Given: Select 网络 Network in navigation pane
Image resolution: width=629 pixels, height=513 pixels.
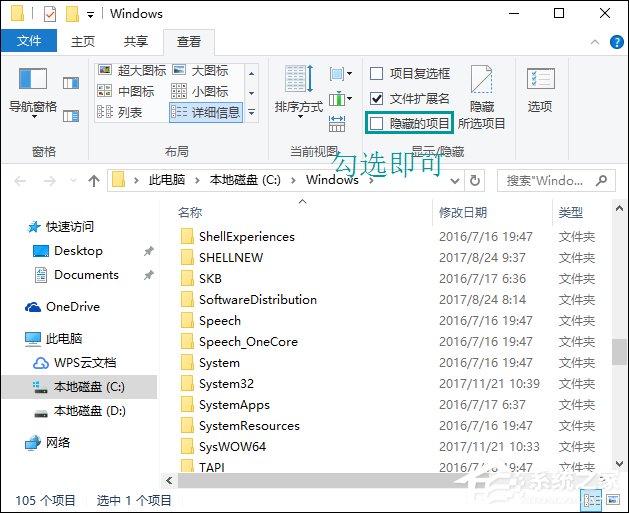Looking at the screenshot, I should (47, 442).
